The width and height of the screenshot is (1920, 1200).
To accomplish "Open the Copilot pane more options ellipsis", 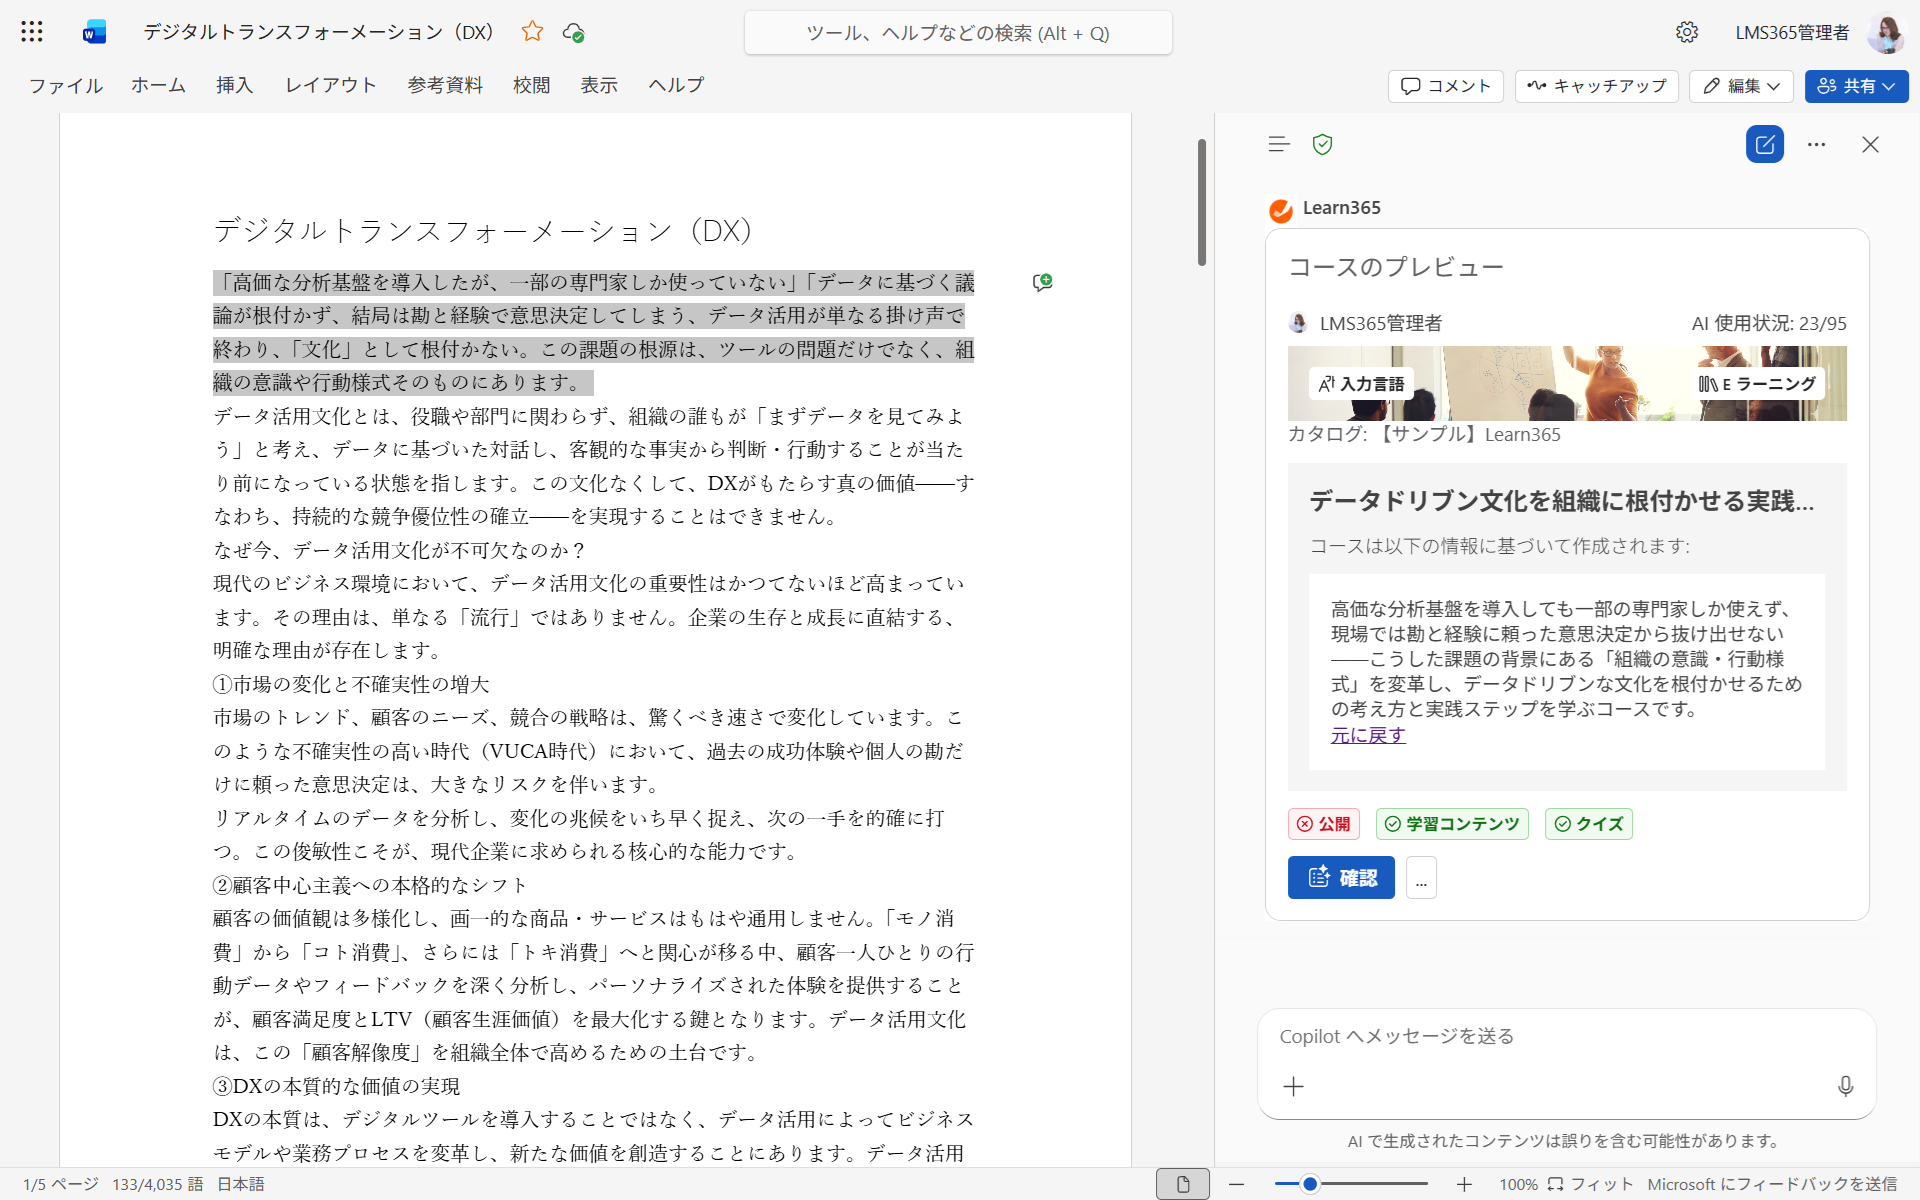I will [x=1817, y=144].
